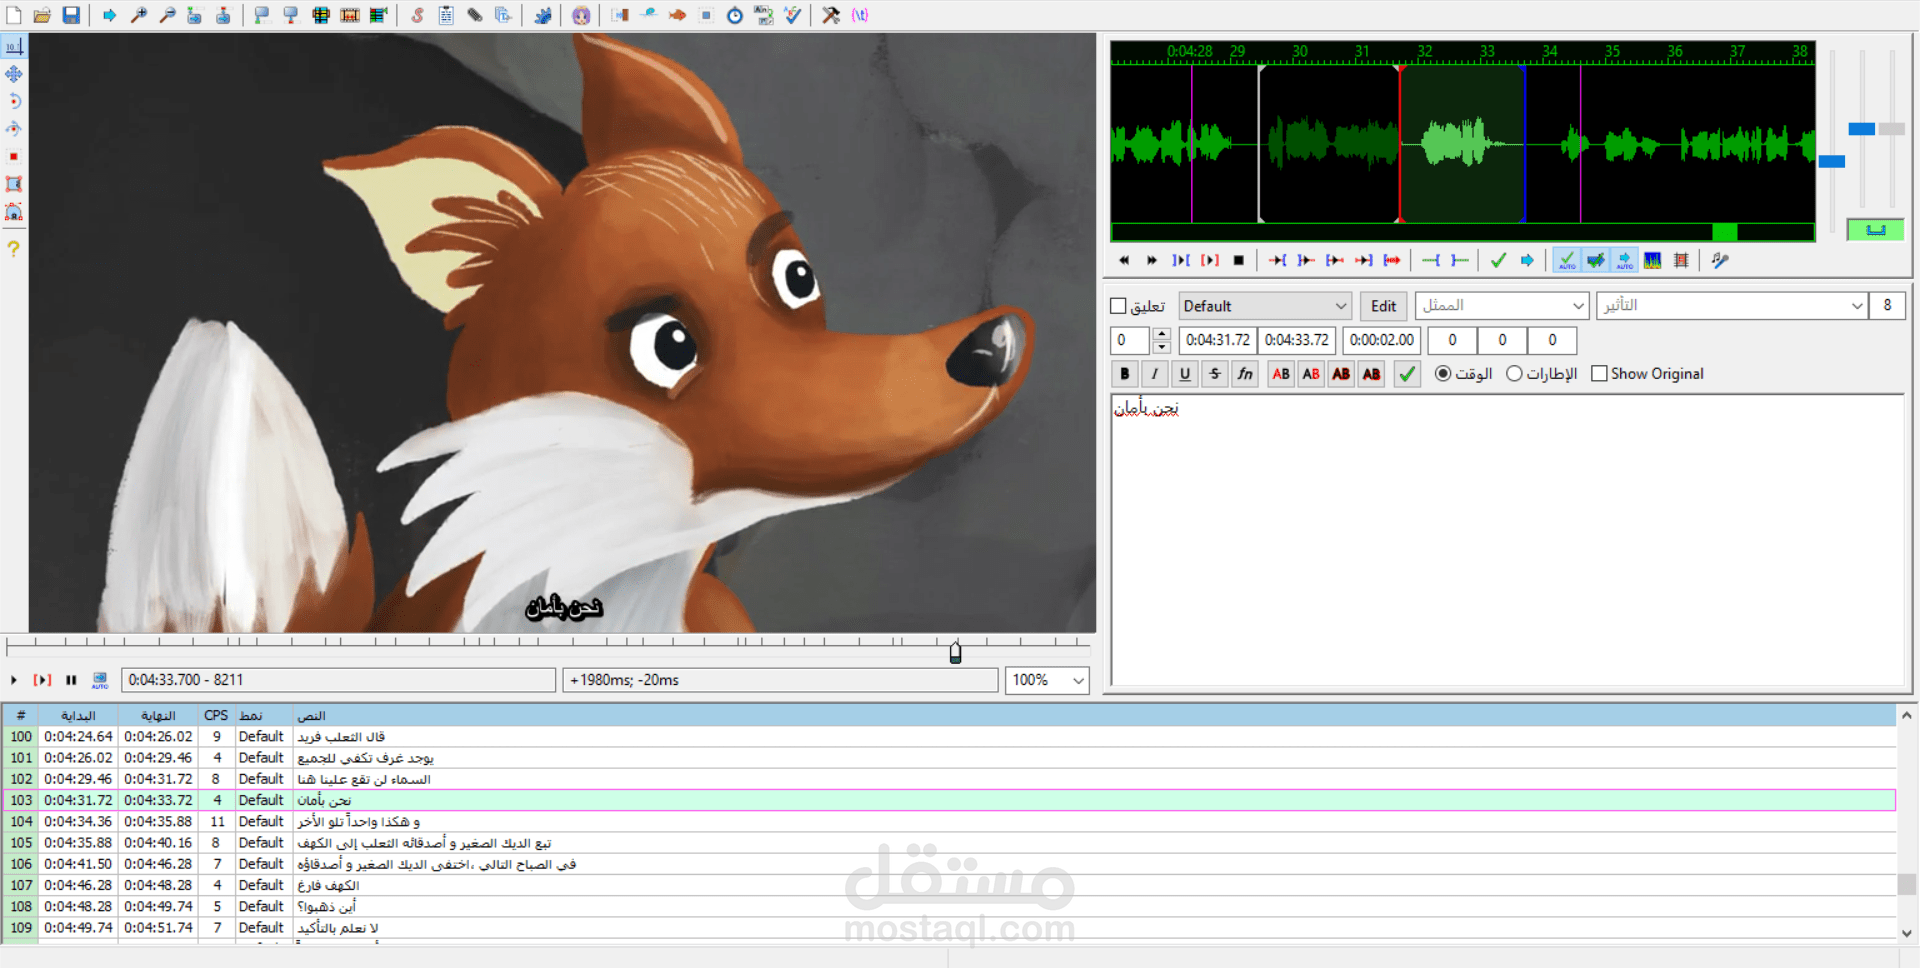Click the New subtitles icon
The width and height of the screenshot is (1920, 968).
click(14, 15)
